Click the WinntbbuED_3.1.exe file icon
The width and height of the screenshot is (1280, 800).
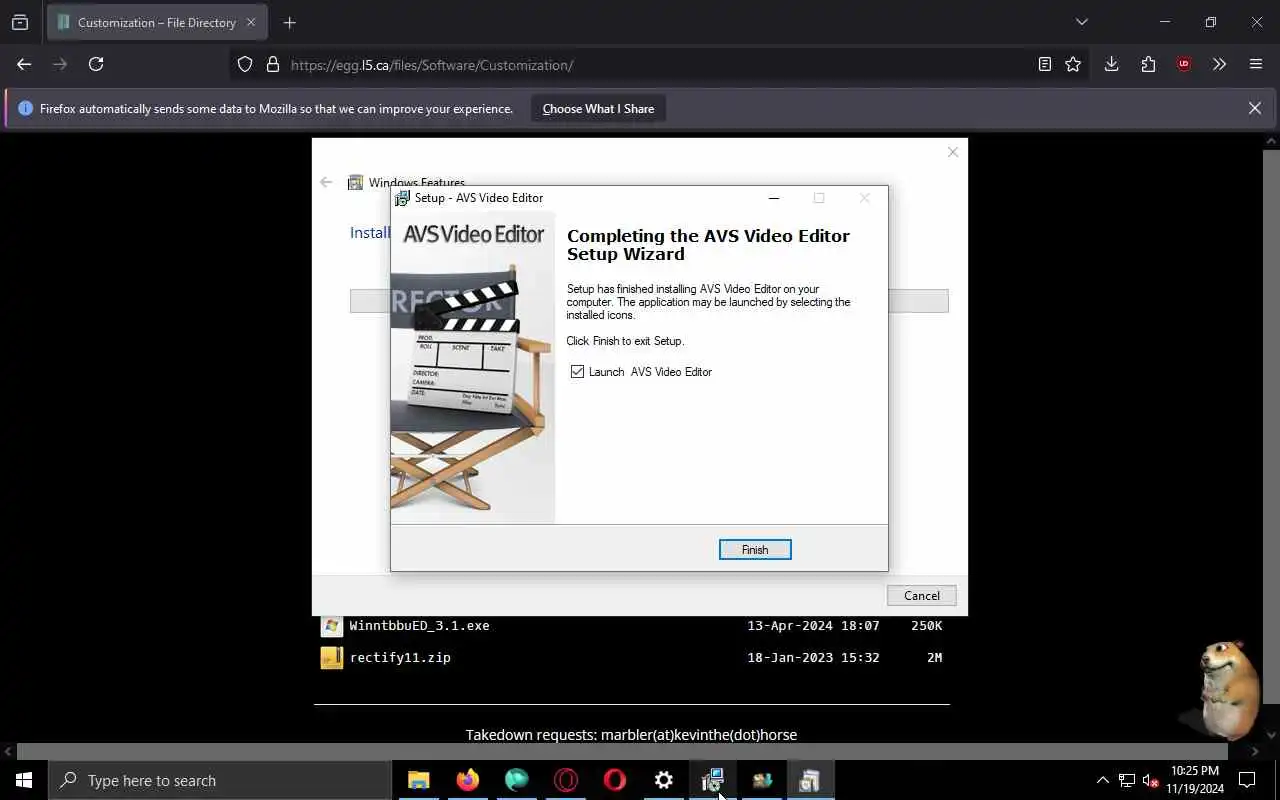tap(331, 626)
